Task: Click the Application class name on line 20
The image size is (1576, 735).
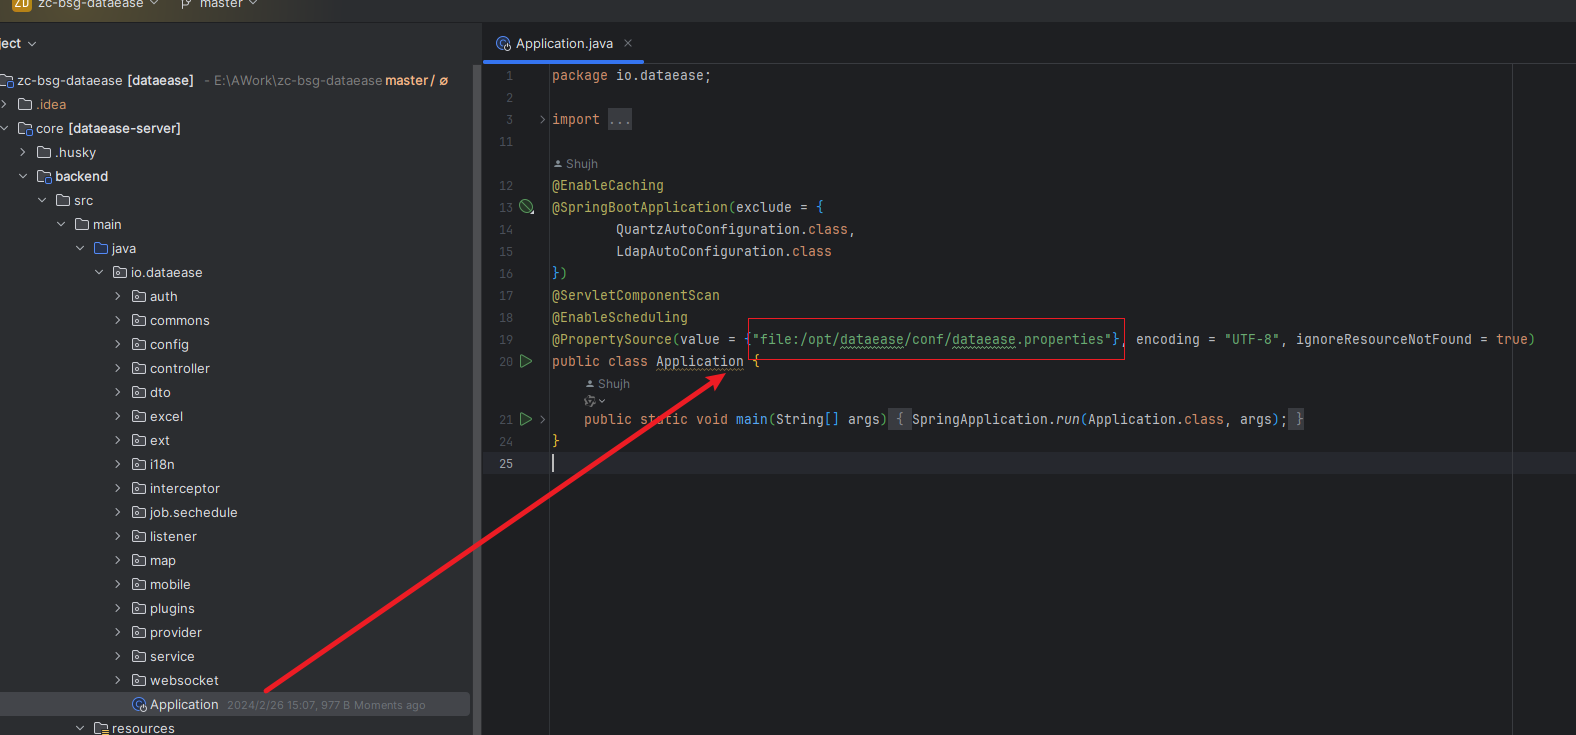Action: 700,361
